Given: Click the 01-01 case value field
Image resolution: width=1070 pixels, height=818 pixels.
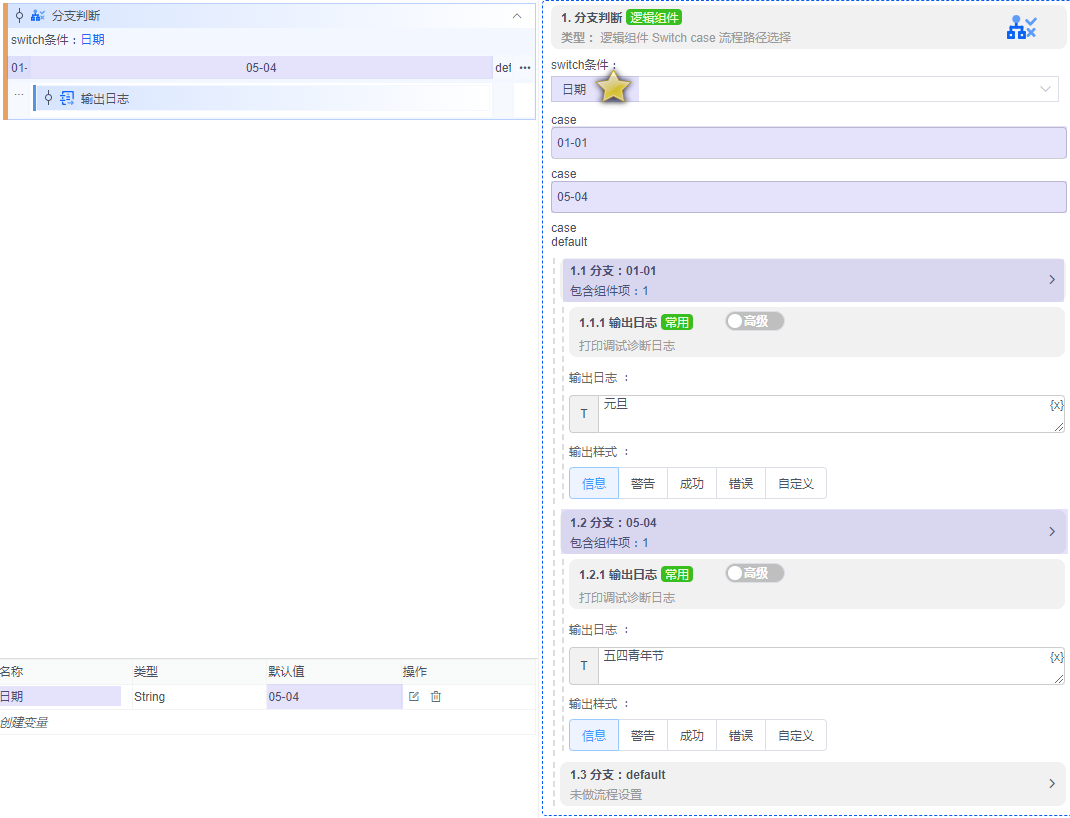Looking at the screenshot, I should pos(808,143).
